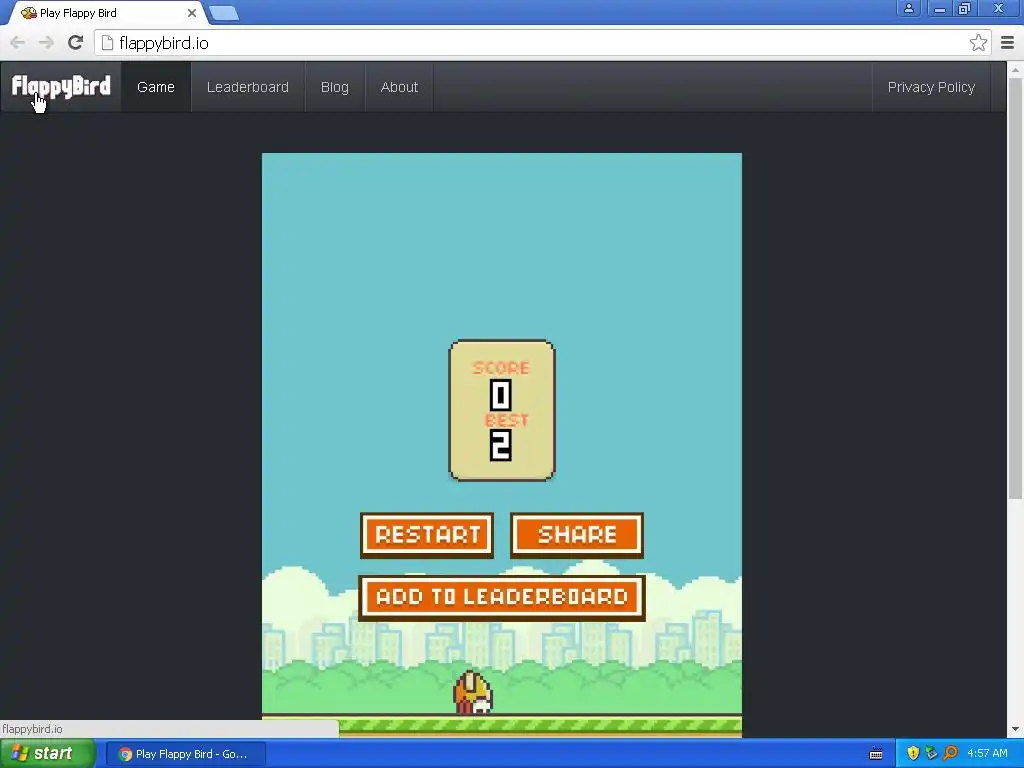Click the safely remove hardware tray icon
This screenshot has height=768, width=1024.
(931, 754)
